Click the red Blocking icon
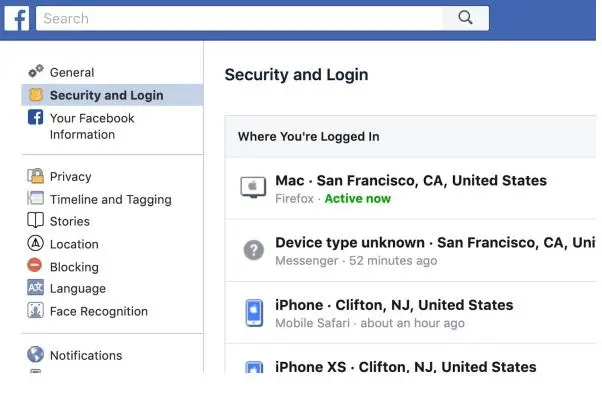 pyautogui.click(x=36, y=267)
